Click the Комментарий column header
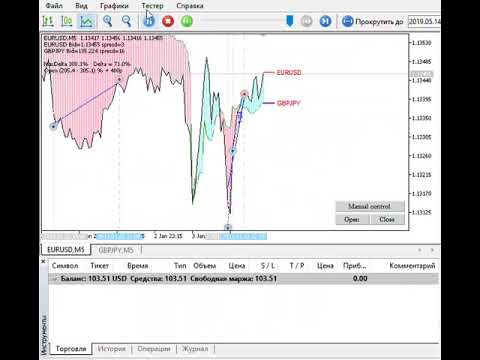The image size is (480, 360). click(412, 266)
